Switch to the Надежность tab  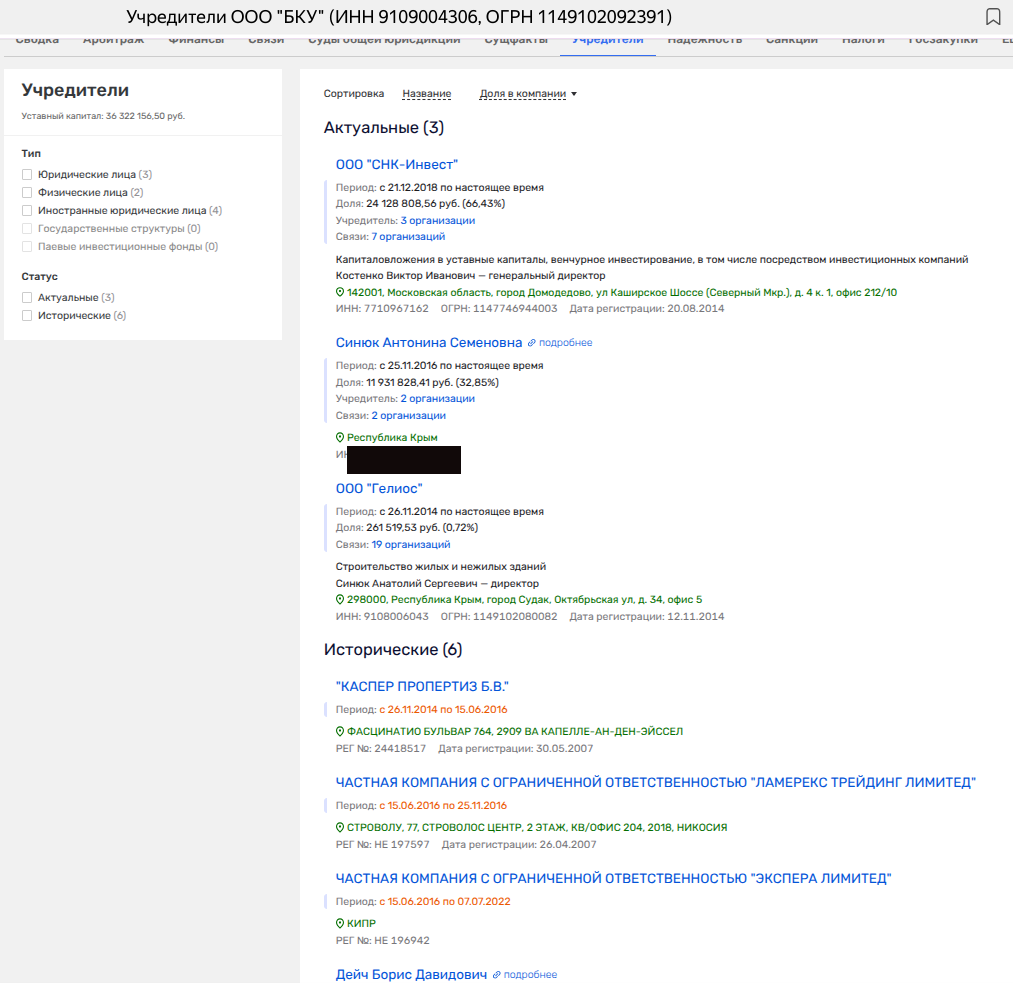[x=704, y=40]
